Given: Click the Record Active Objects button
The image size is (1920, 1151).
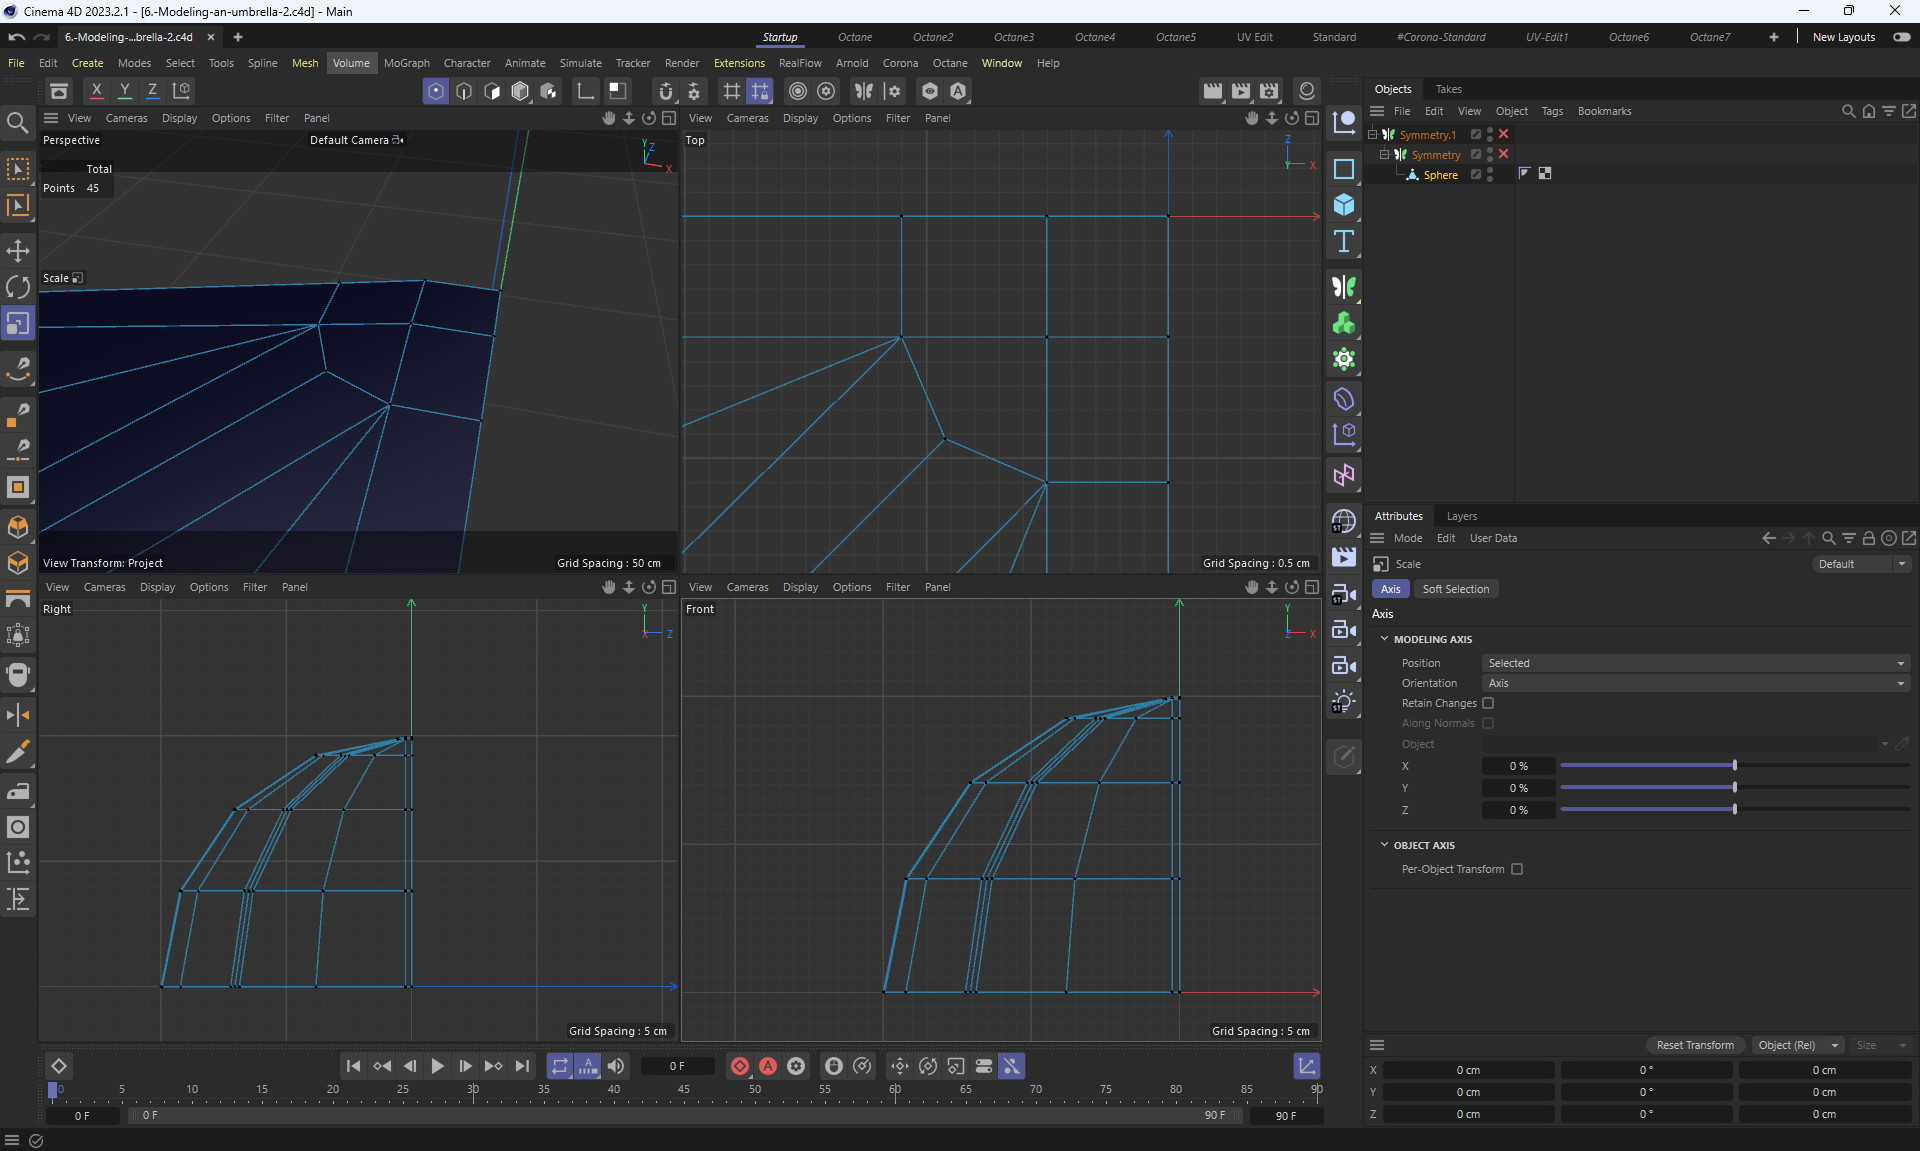Looking at the screenshot, I should point(740,1066).
